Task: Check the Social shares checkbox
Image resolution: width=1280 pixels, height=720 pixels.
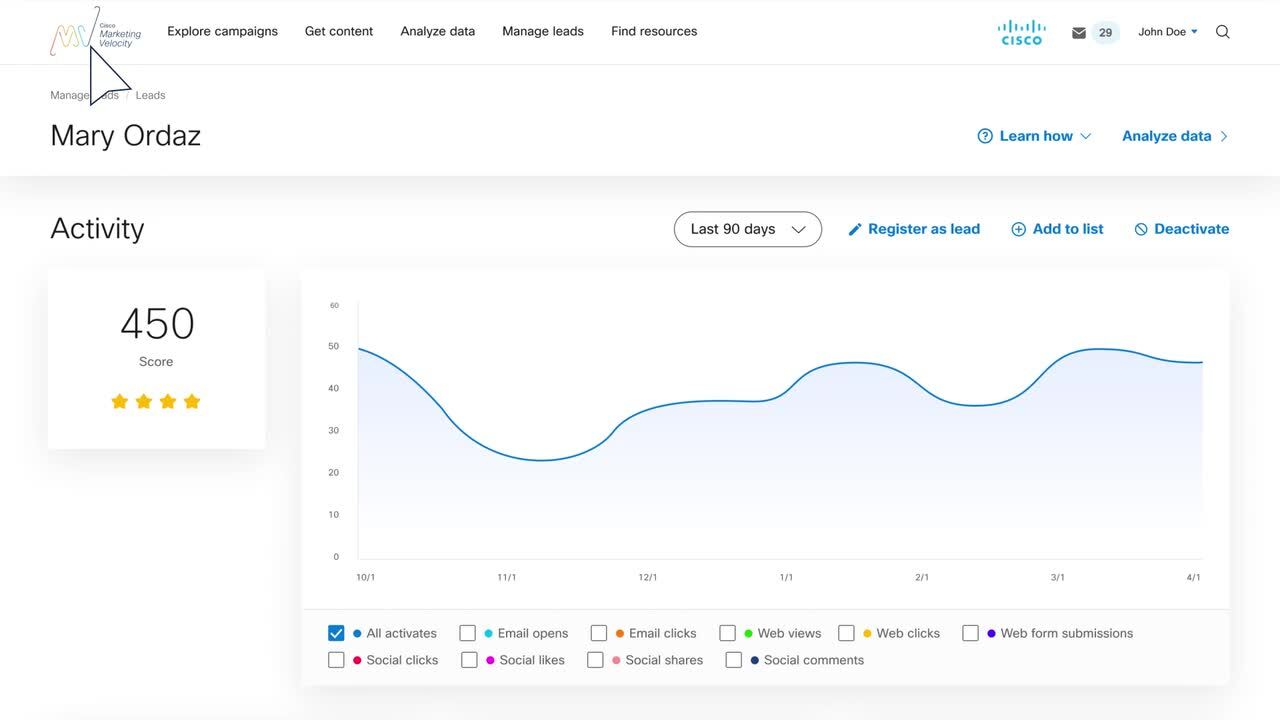Action: pos(595,660)
